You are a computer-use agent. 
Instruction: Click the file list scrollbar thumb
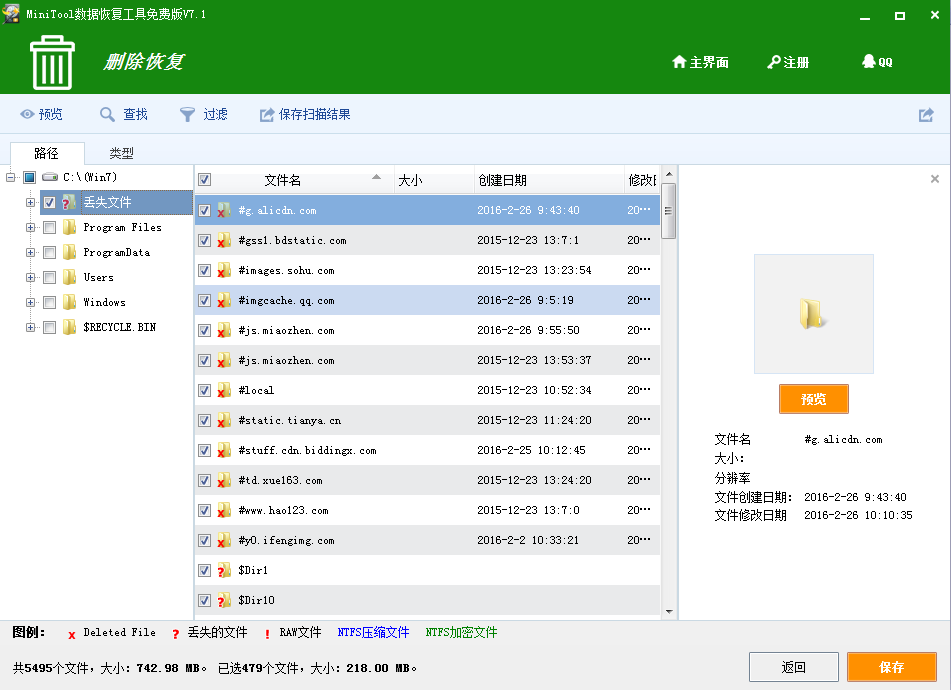[668, 211]
